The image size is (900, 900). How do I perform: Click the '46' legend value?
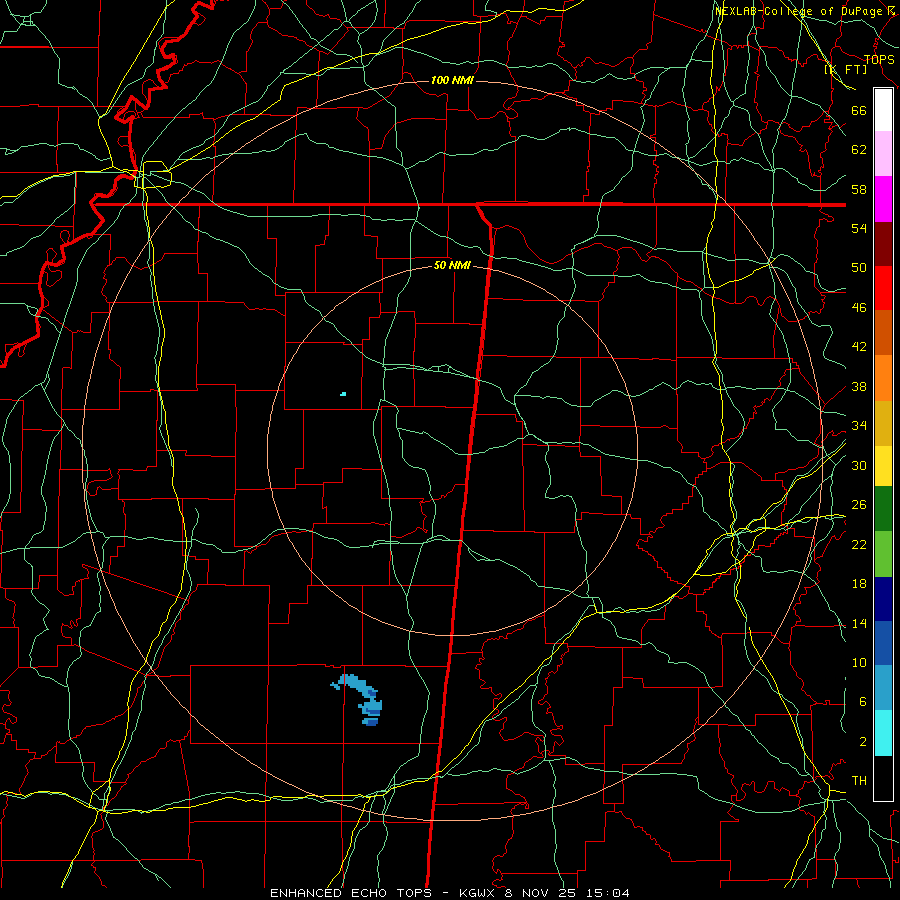pyautogui.click(x=859, y=308)
